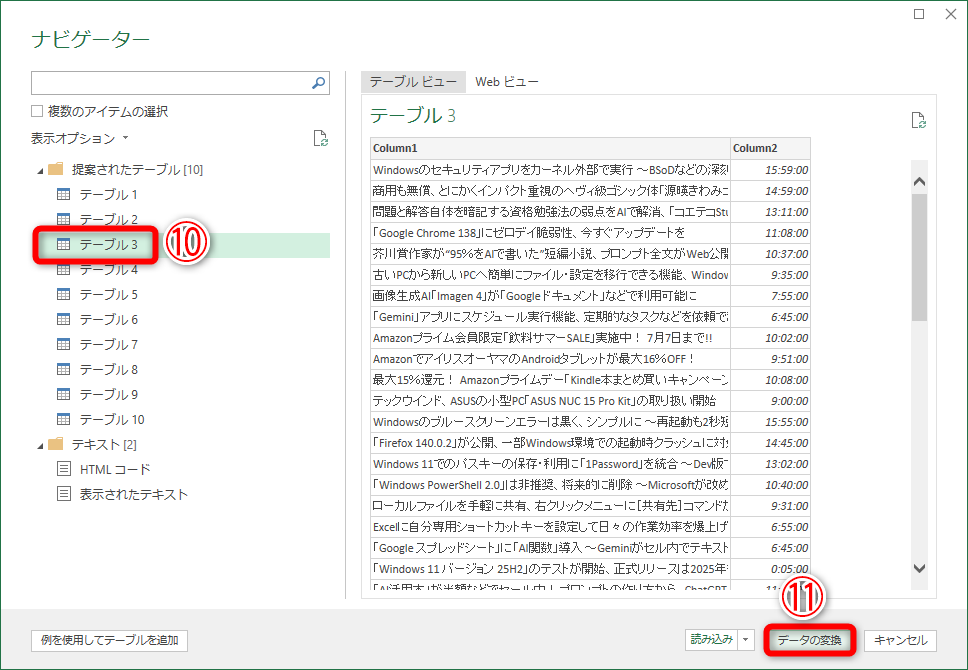This screenshot has width=968, height=670.
Task: Click the データの変換 button
Action: pos(808,641)
